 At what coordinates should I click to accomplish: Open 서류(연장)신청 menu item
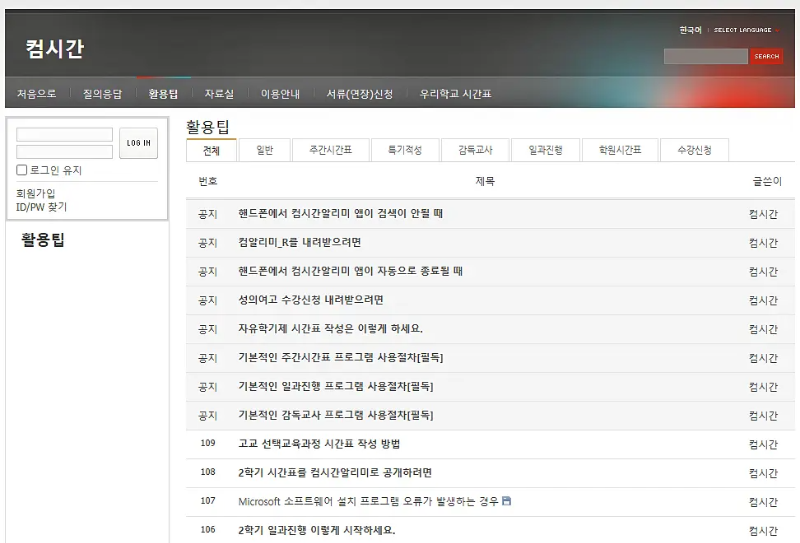coord(360,94)
